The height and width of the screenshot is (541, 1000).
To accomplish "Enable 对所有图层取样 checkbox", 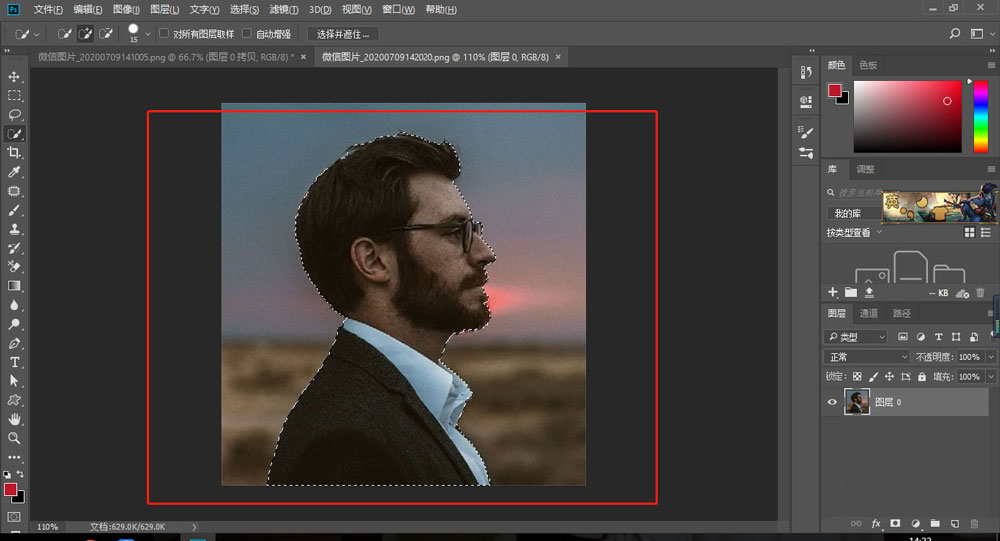I will [x=164, y=33].
